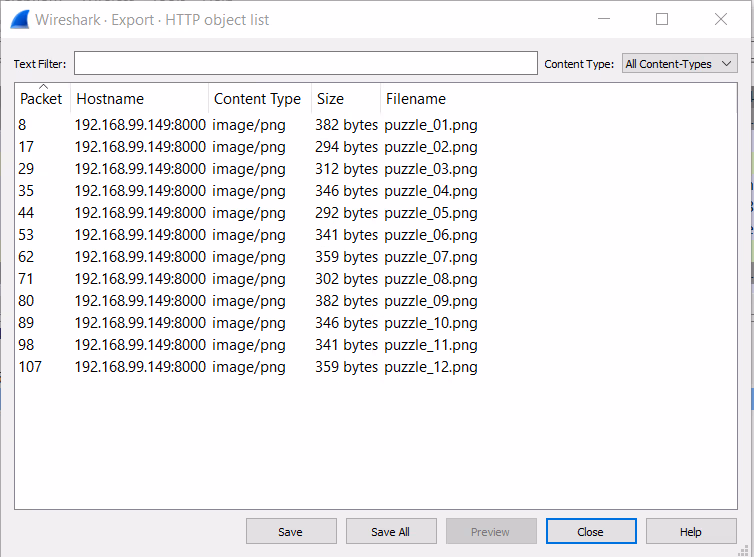The width and height of the screenshot is (754, 557).
Task: Click the Wireshark shark fin icon
Action: 20,20
